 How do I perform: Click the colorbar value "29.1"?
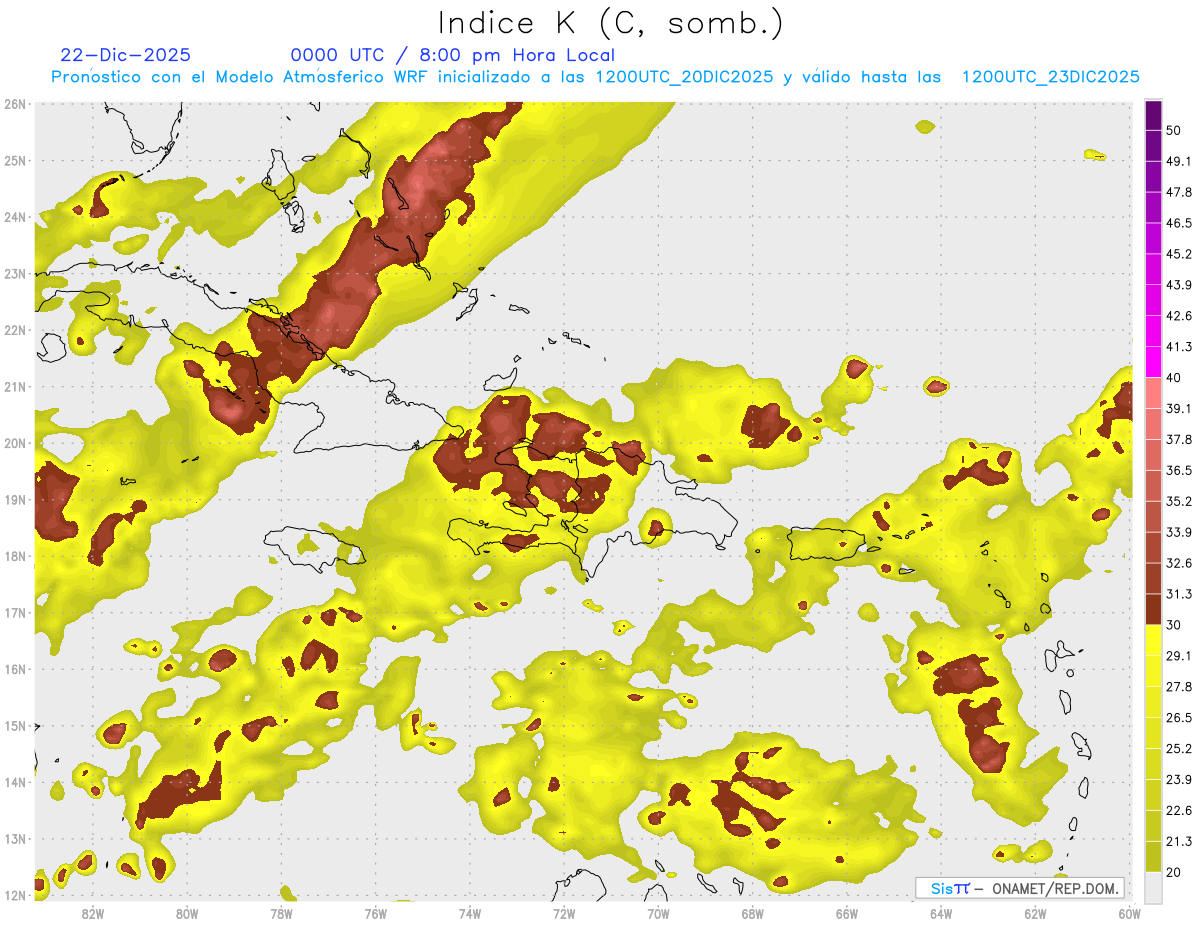tap(1179, 656)
